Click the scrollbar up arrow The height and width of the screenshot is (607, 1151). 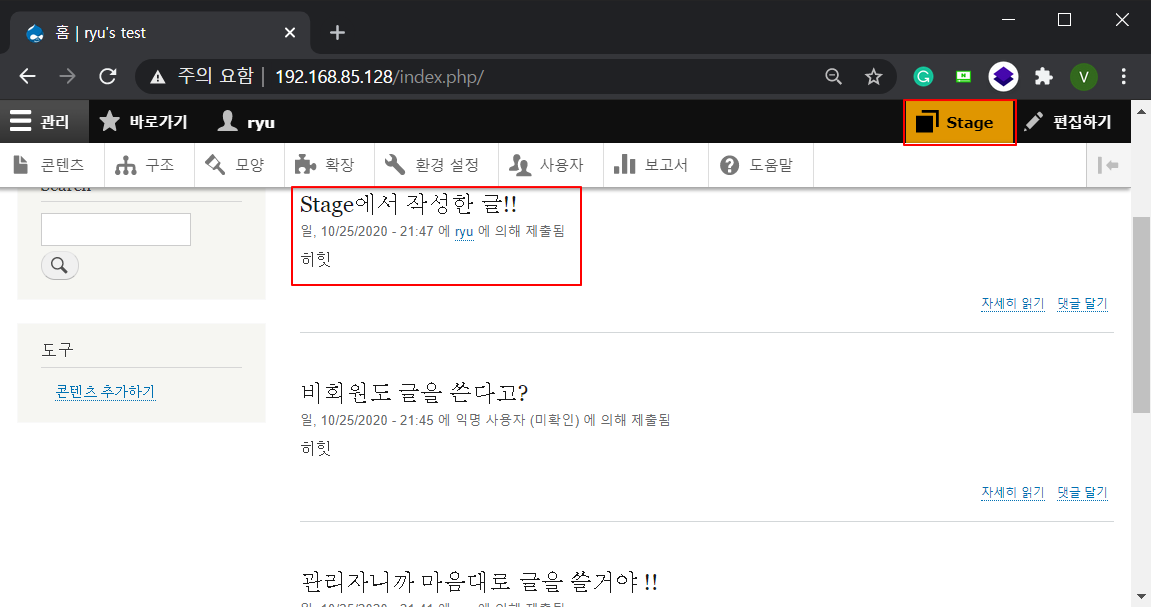point(1141,112)
